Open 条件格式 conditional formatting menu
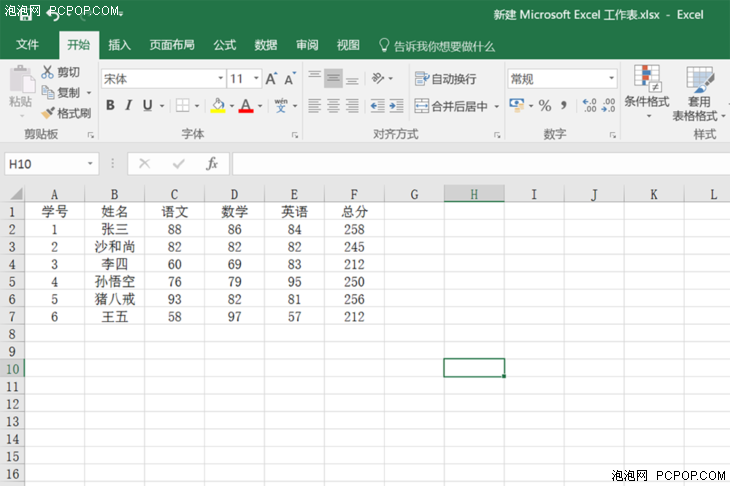730x486 pixels. [x=647, y=91]
